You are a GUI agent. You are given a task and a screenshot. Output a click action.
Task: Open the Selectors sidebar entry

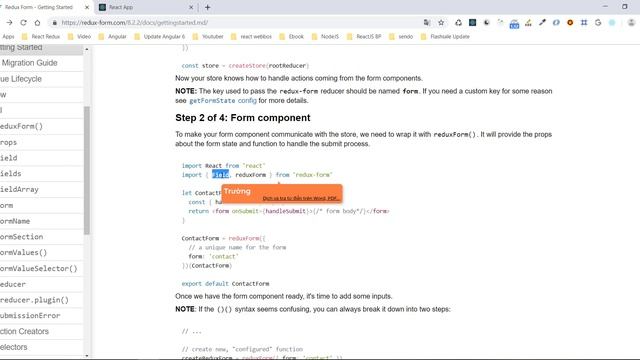point(42,347)
